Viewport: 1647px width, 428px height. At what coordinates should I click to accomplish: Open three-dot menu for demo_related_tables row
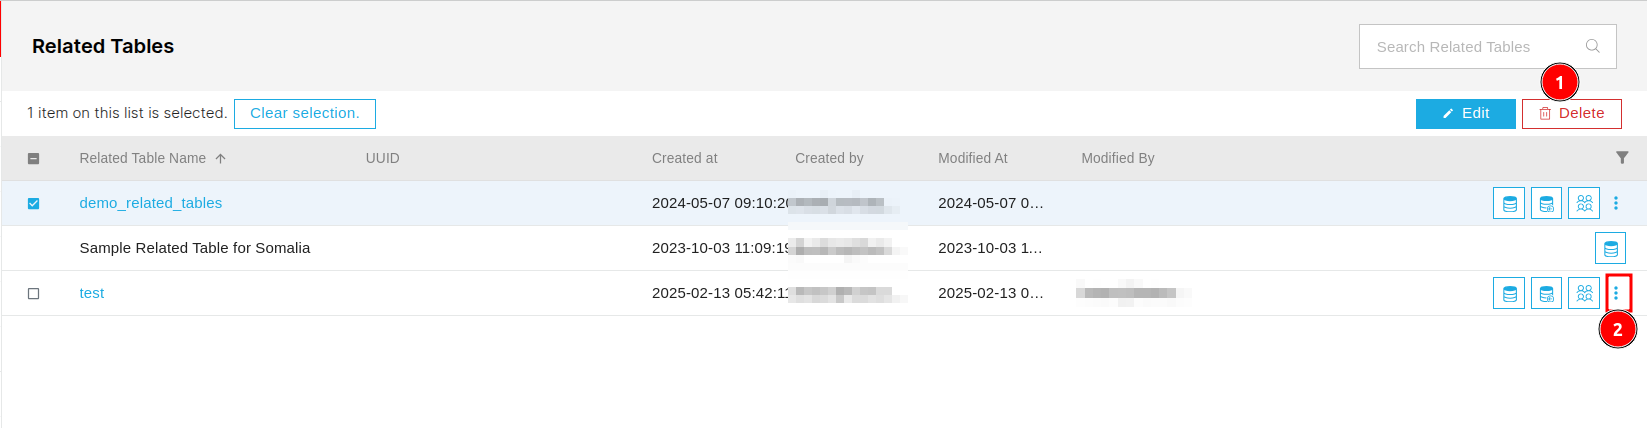[x=1616, y=203]
